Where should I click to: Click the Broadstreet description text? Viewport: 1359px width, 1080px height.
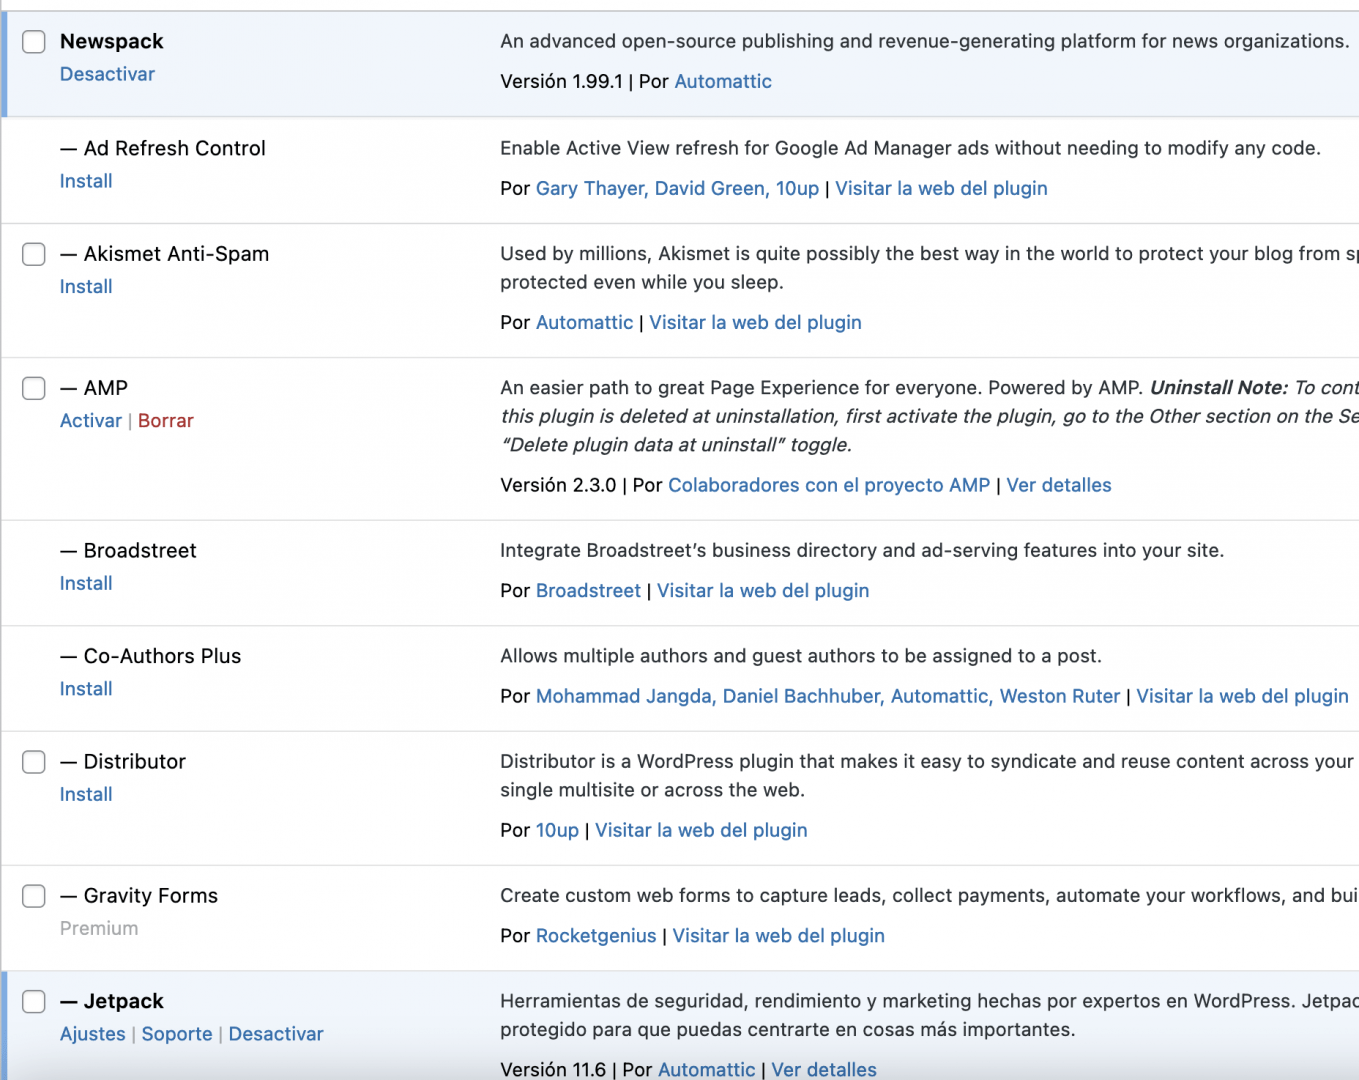pos(862,550)
